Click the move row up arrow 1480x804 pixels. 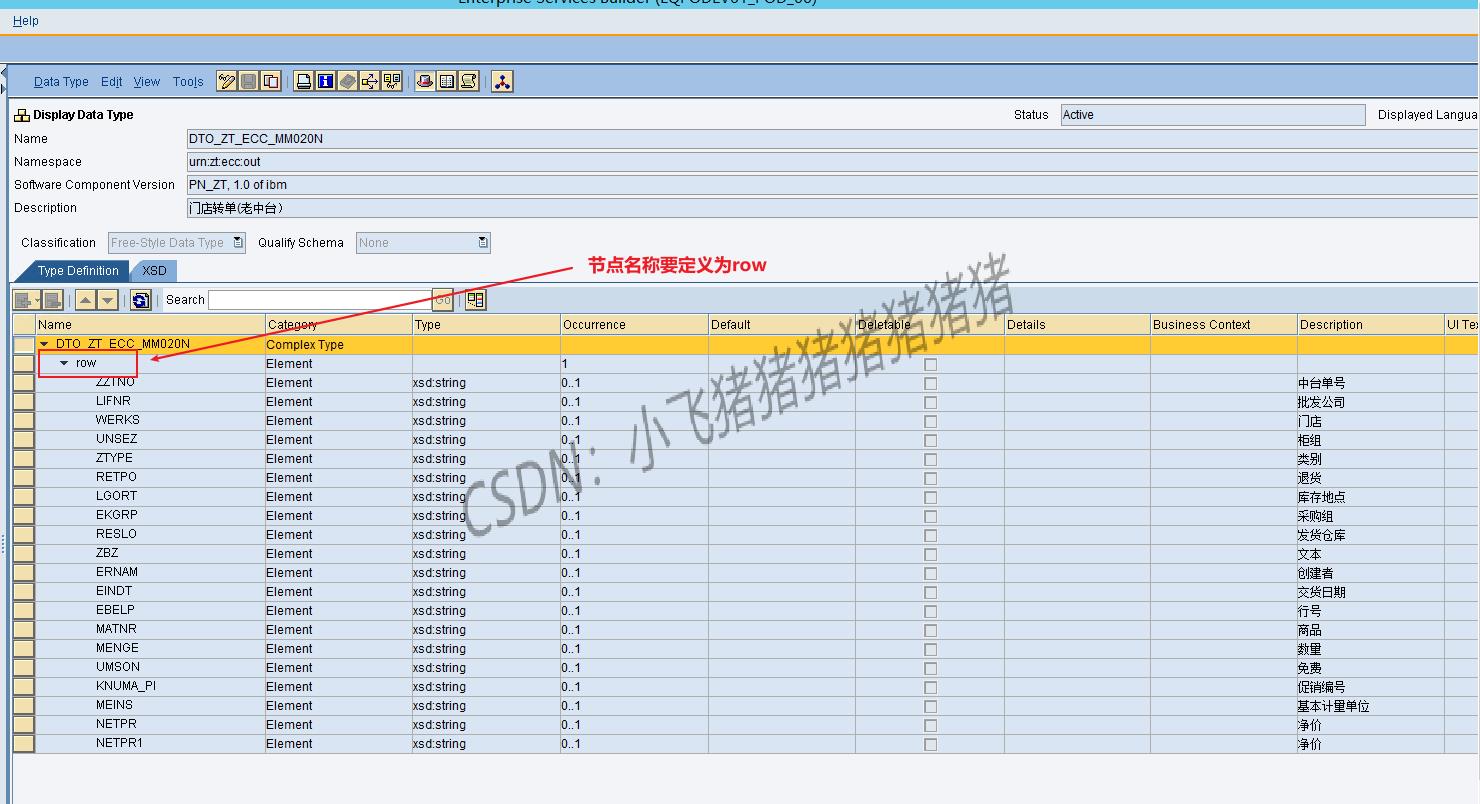86,300
